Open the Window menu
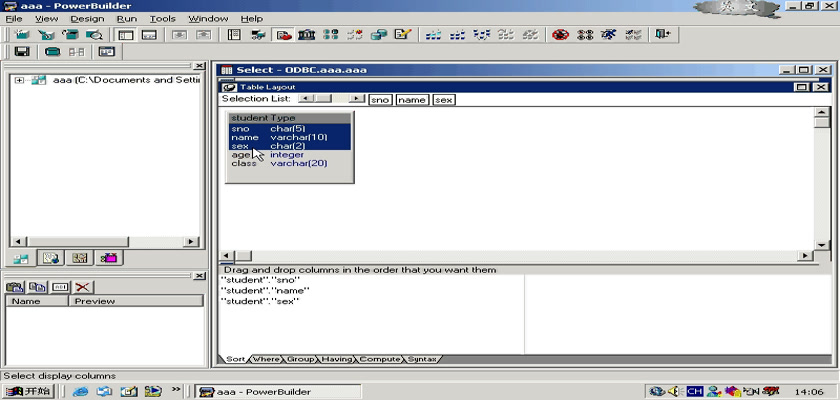The image size is (840, 400). [x=208, y=19]
